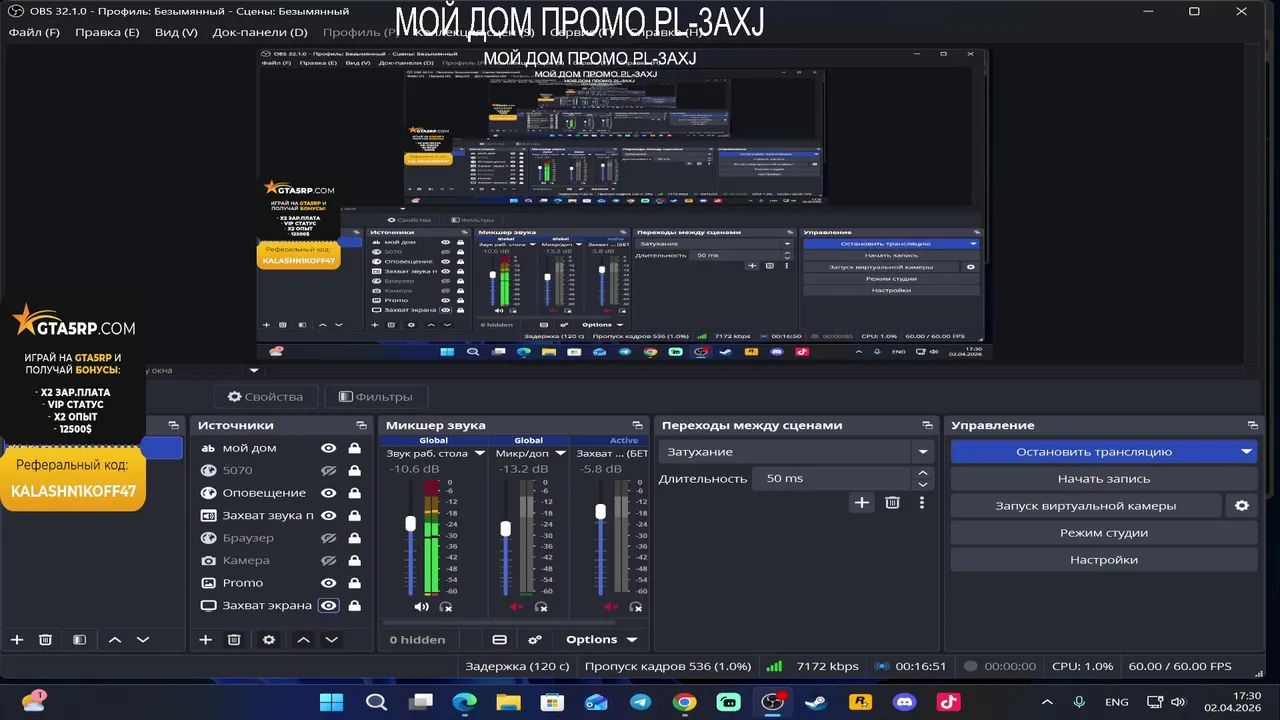Increase Длительность with the up stepper arrow
1280x720 pixels.
[923, 473]
